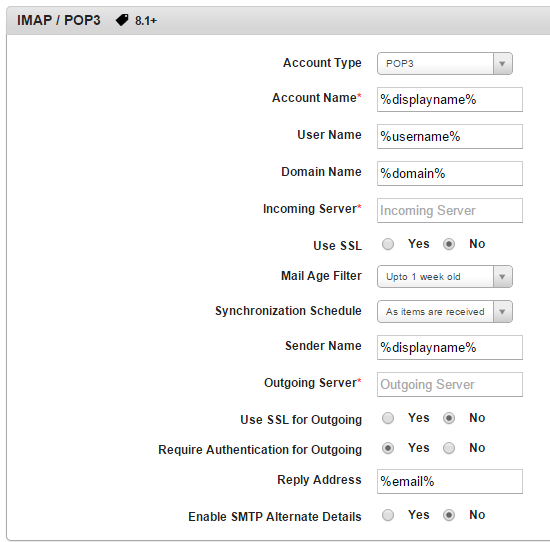
Task: Click the IMAP / POP3 panel header
Action: click(x=278, y=20)
